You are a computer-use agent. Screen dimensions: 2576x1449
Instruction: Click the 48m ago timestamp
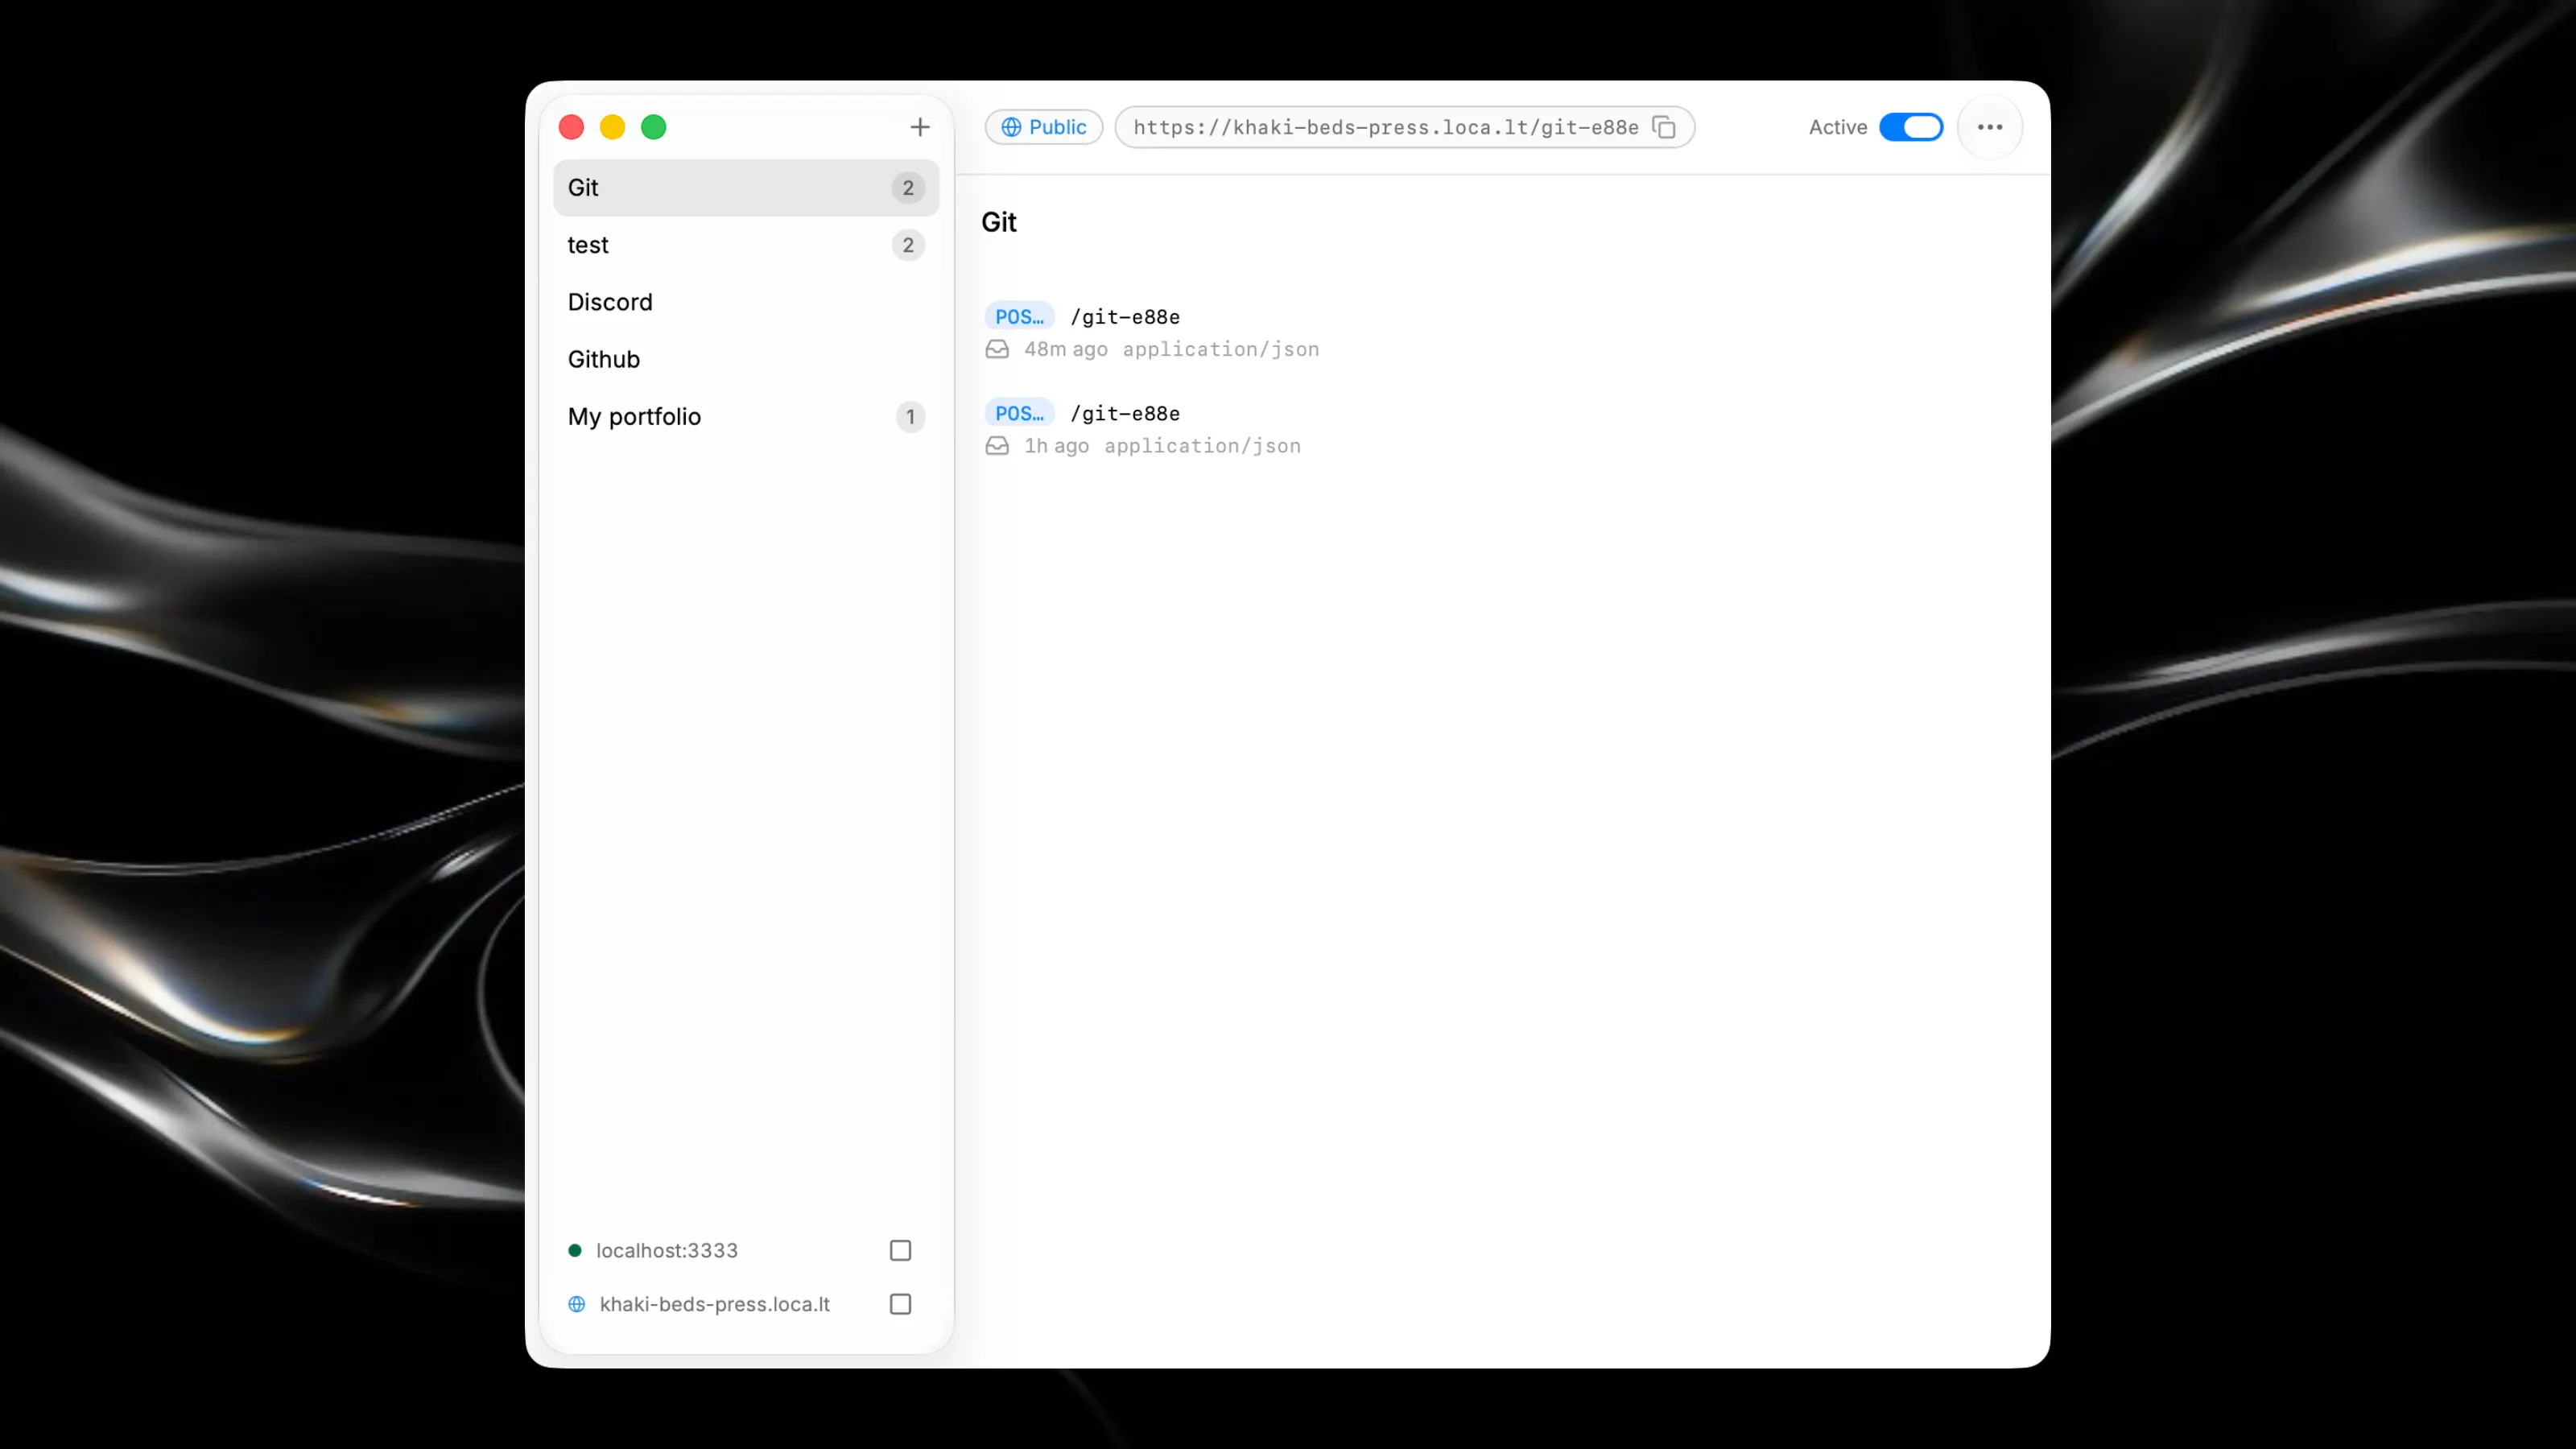(1066, 349)
